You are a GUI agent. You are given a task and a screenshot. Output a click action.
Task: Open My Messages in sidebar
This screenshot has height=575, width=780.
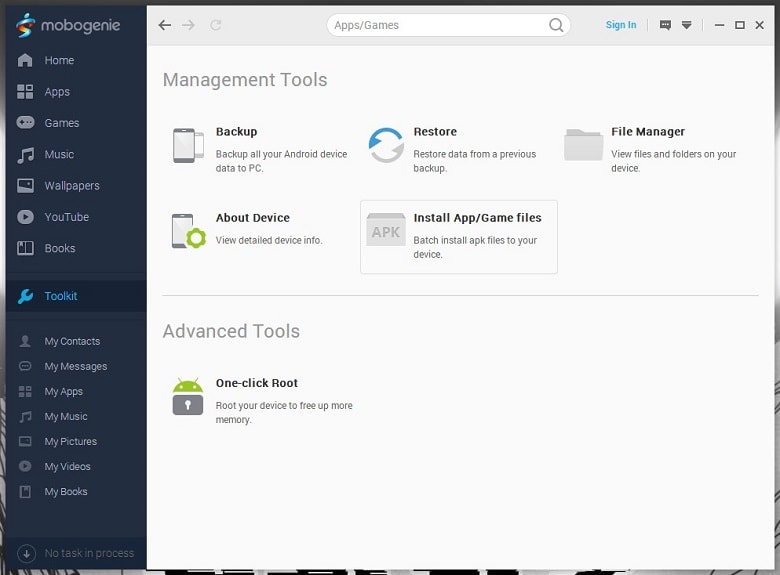pos(77,366)
